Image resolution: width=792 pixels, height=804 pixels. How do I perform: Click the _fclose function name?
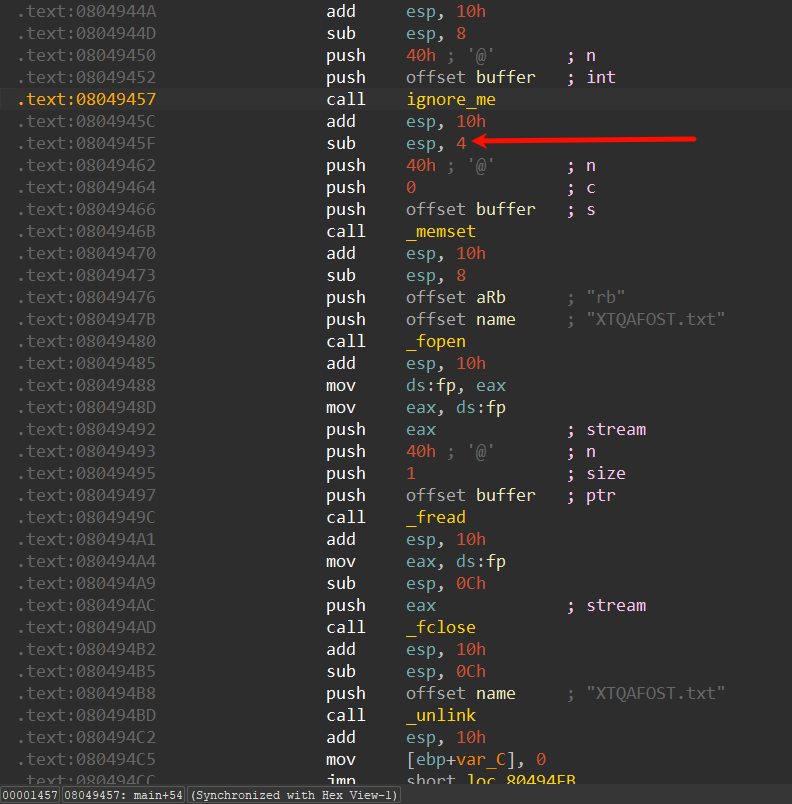tap(441, 627)
